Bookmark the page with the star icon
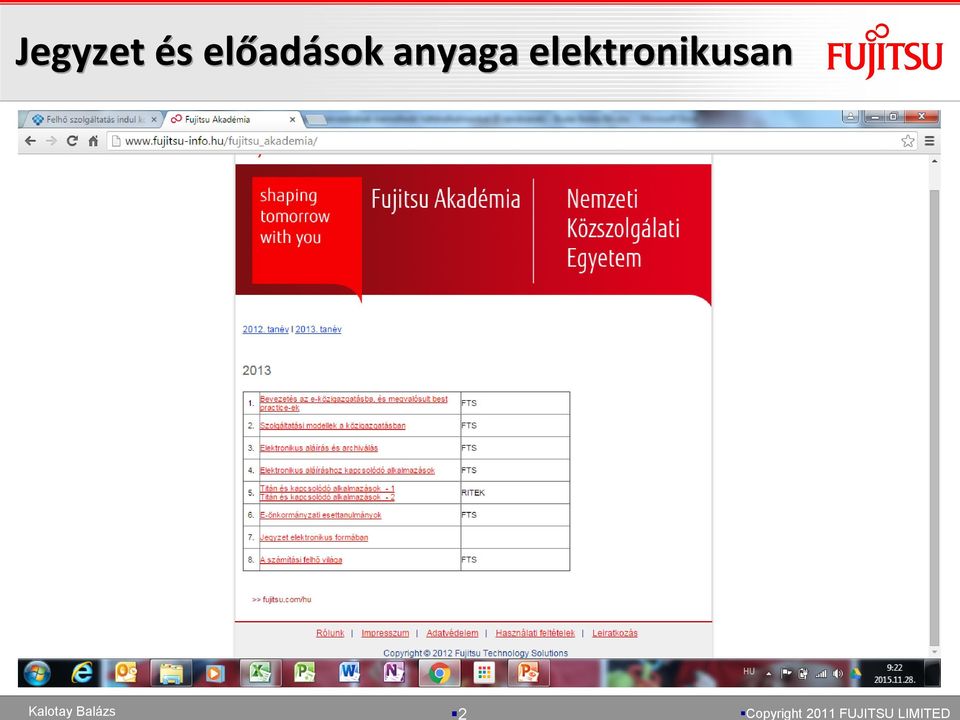 (x=908, y=141)
